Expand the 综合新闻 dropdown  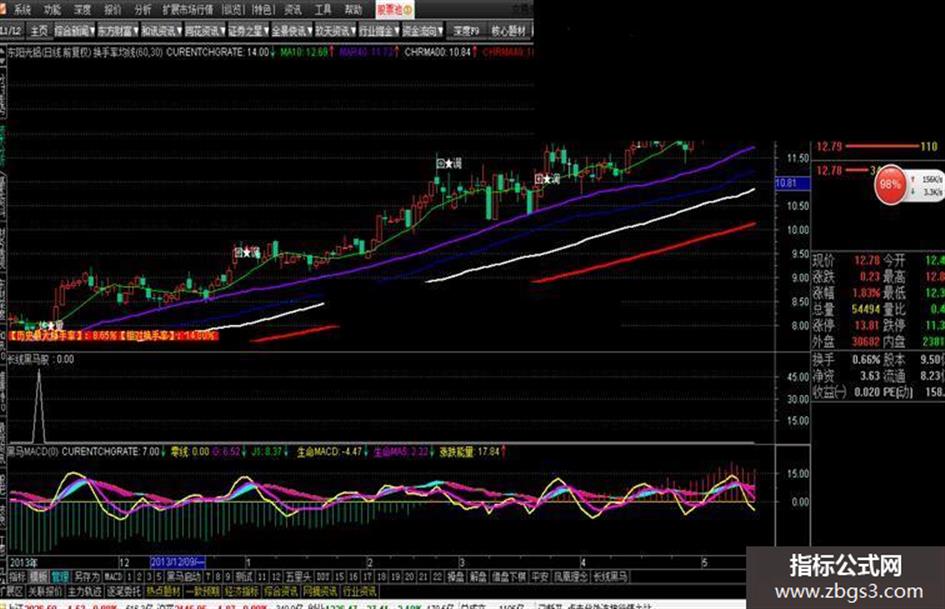75,30
